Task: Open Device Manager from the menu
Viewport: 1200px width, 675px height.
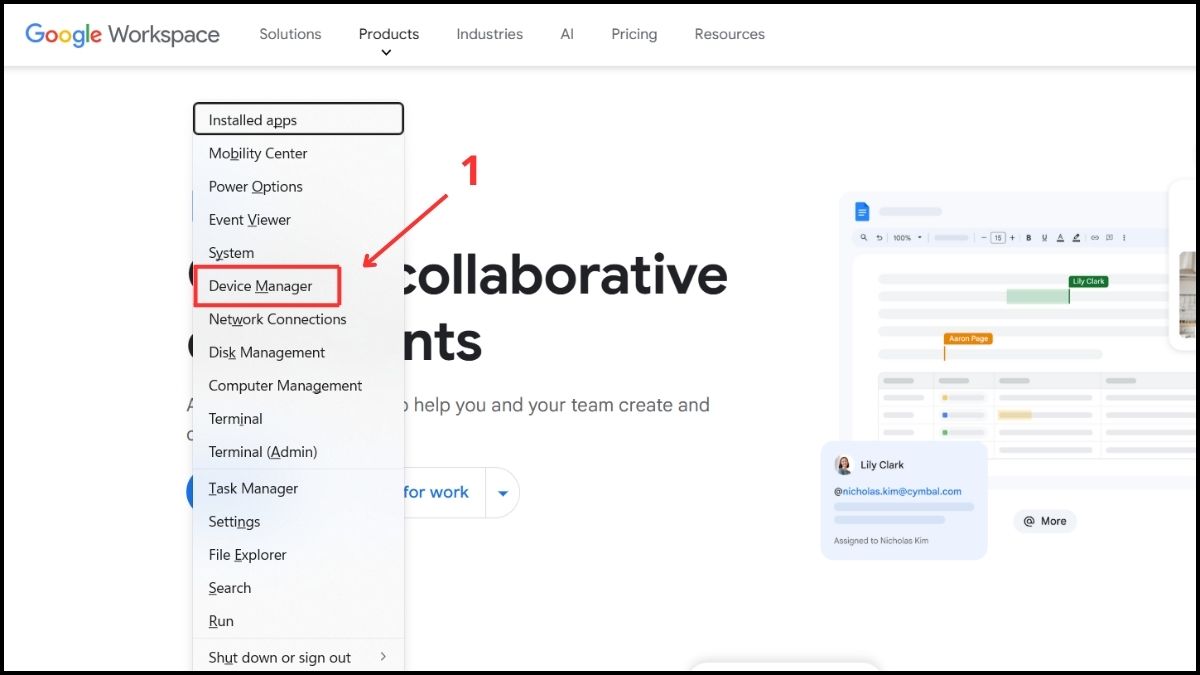Action: tap(298, 286)
